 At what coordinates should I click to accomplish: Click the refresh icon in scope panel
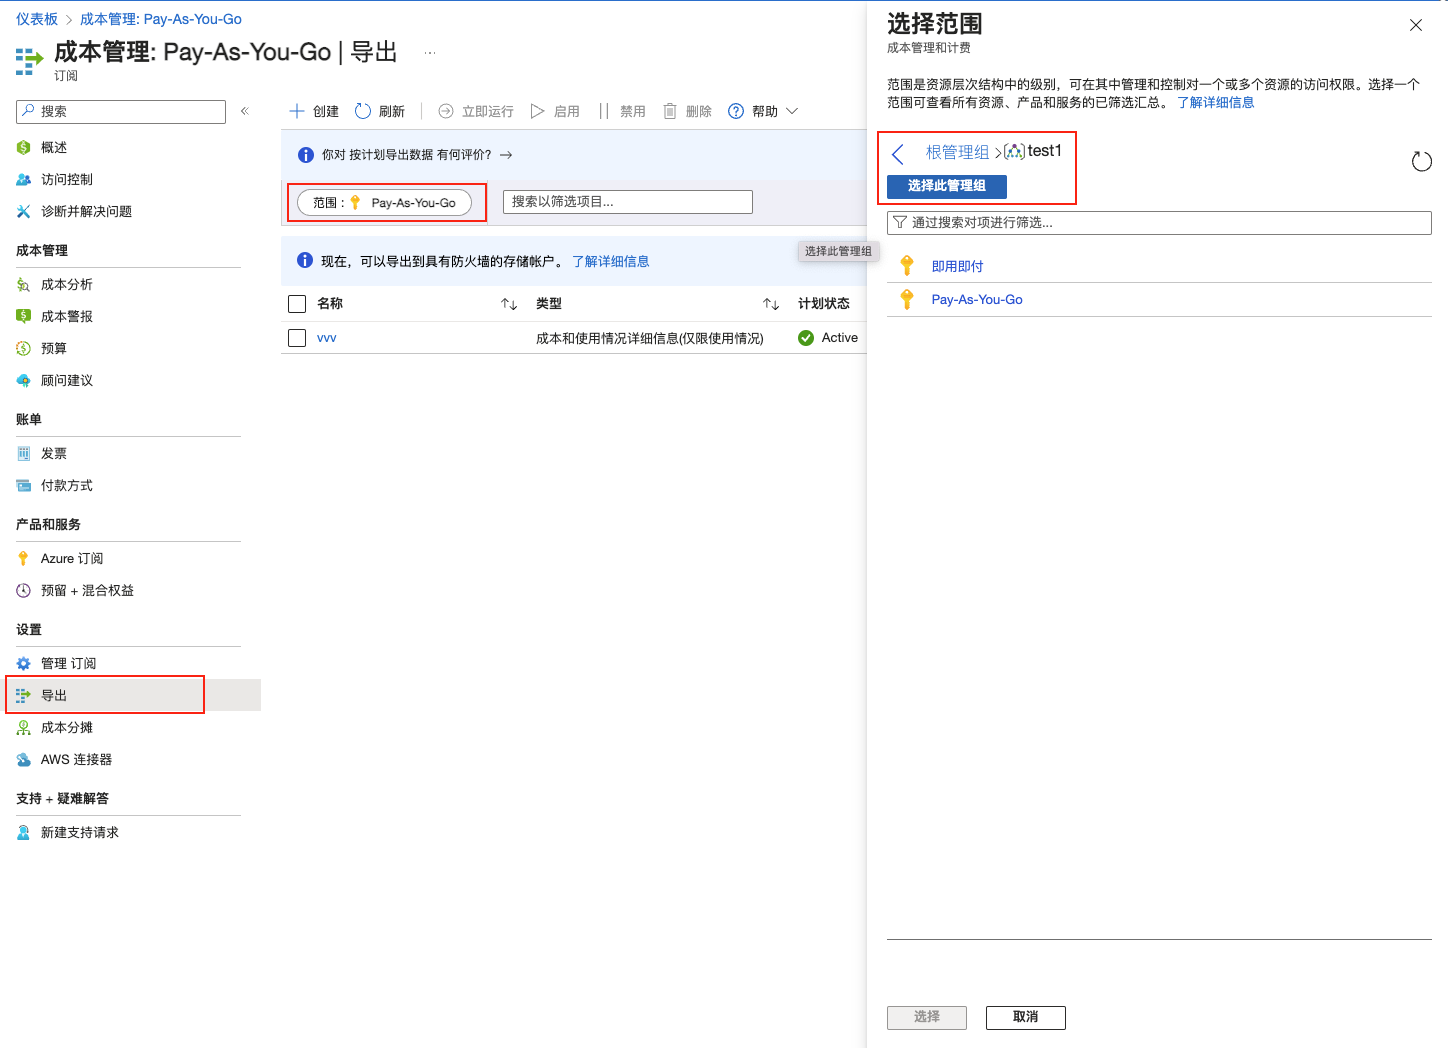point(1421,162)
